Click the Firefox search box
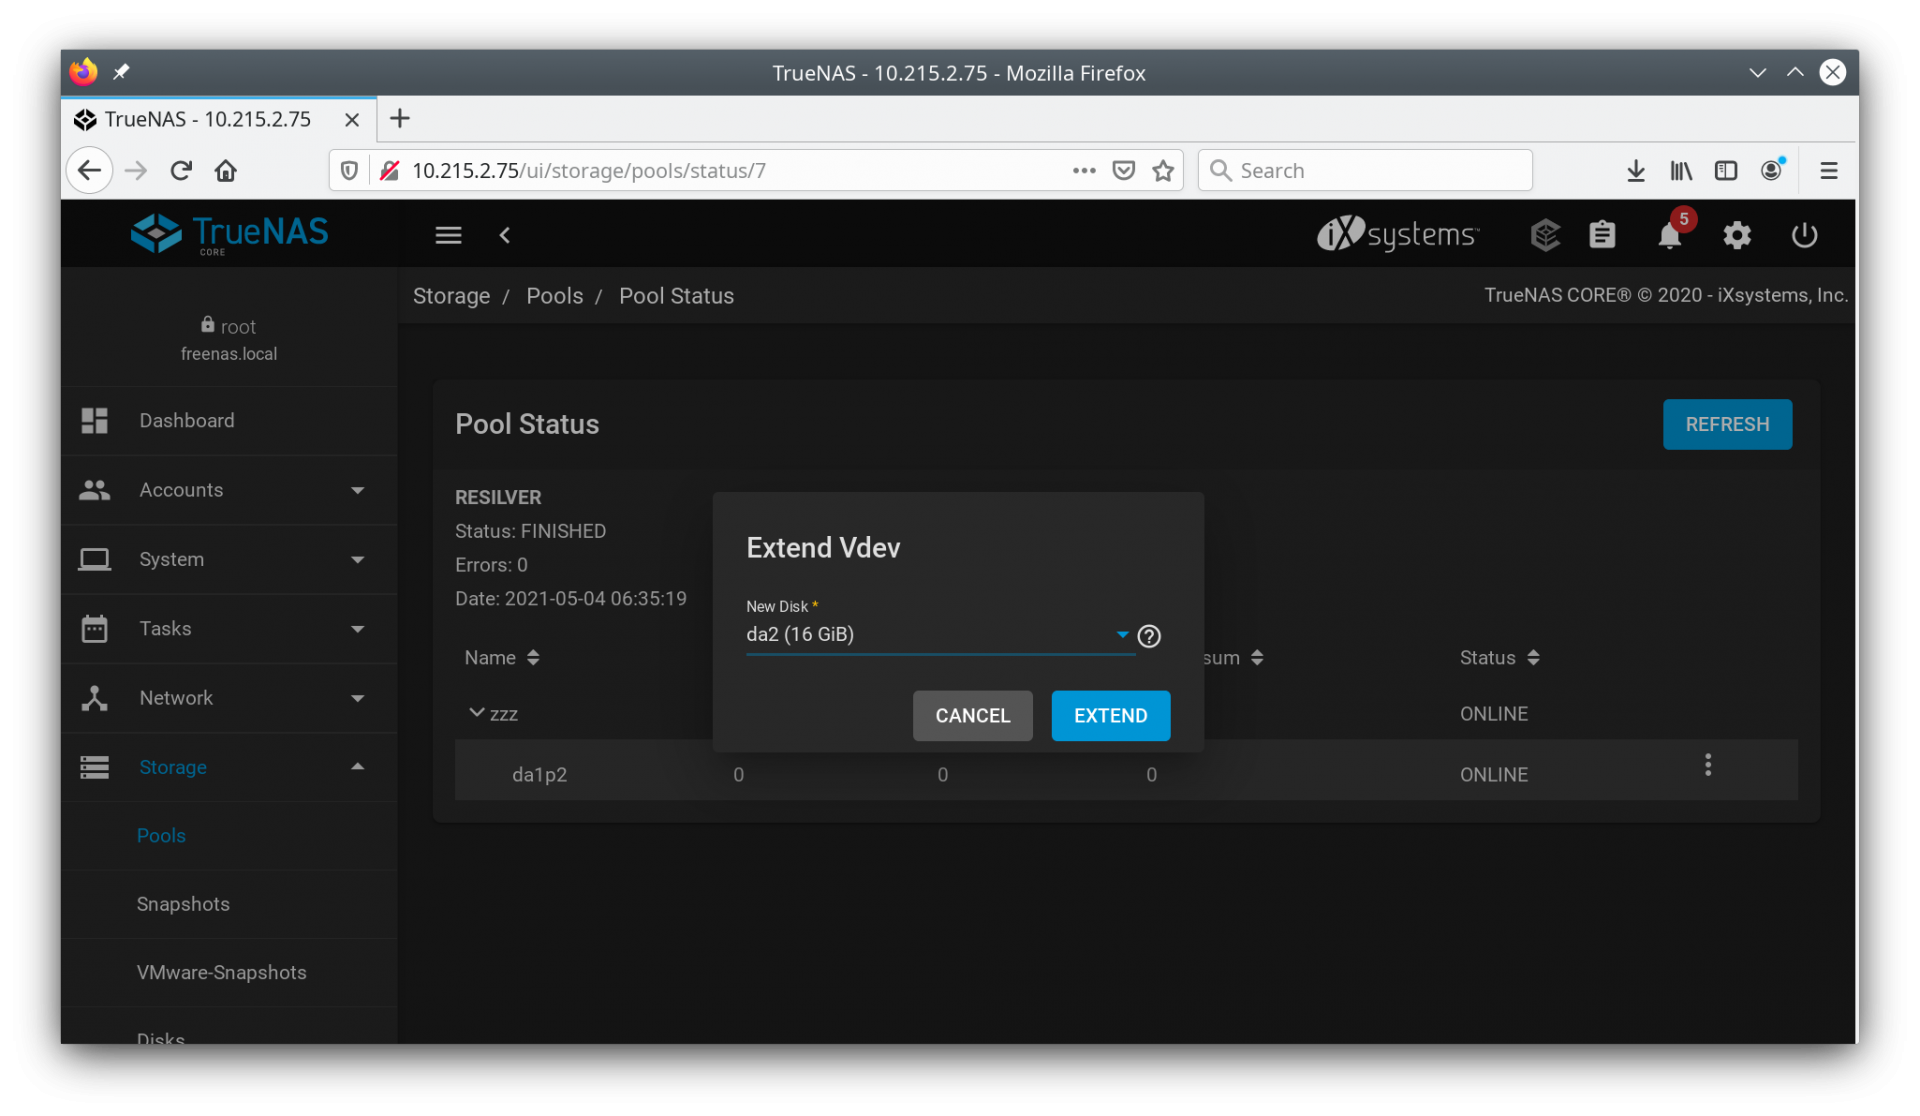The width and height of the screenshot is (1920, 1116). [1365, 171]
